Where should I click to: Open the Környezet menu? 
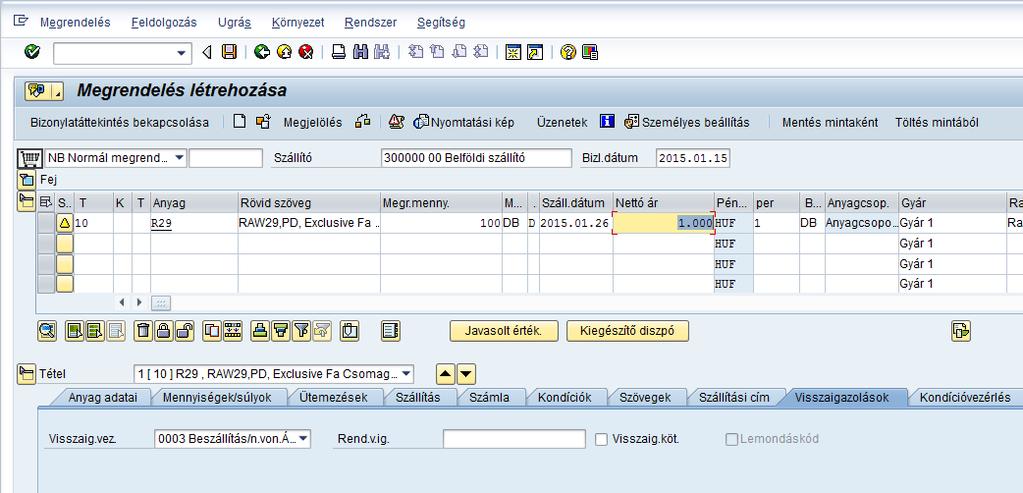(298, 22)
